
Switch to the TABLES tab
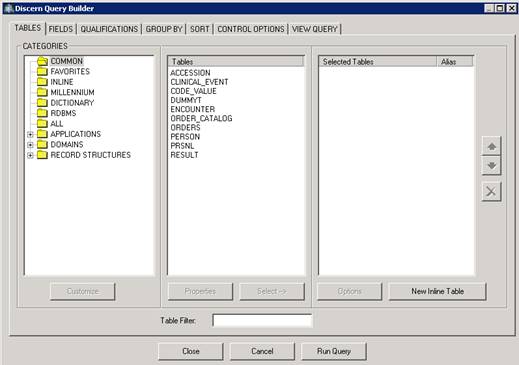point(28,28)
